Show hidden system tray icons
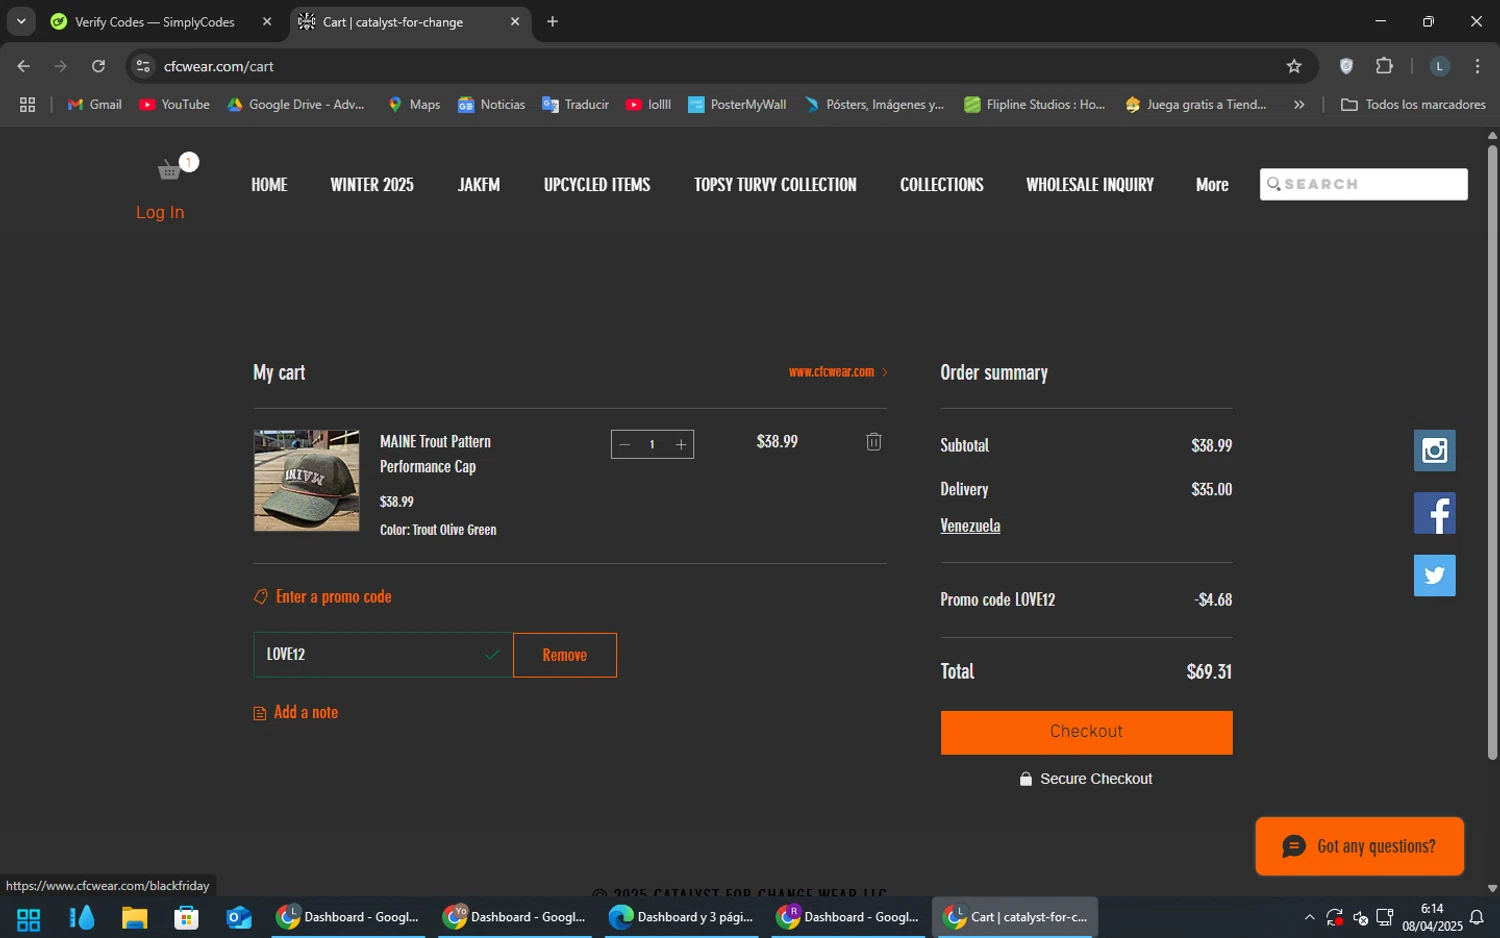This screenshot has width=1500, height=938. pyautogui.click(x=1309, y=917)
